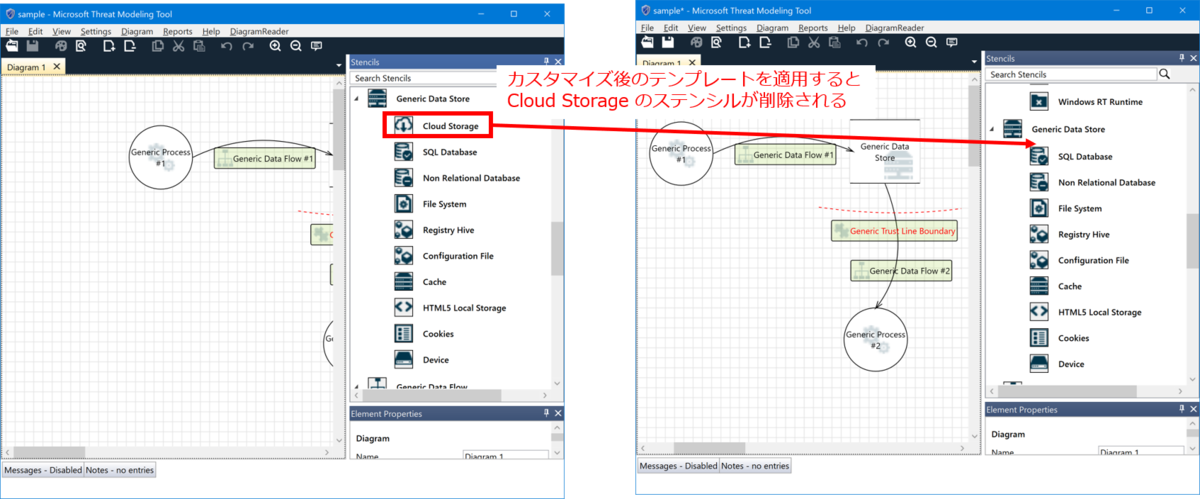Select SQL Database stencil in right window
Image resolution: width=1200 pixels, height=499 pixels.
click(x=1071, y=157)
